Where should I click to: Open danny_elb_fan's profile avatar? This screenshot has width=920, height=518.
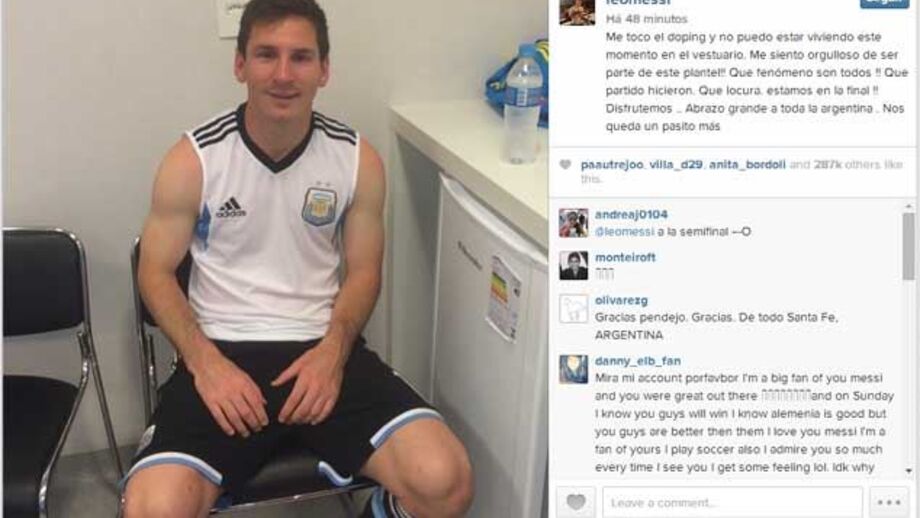click(x=573, y=369)
